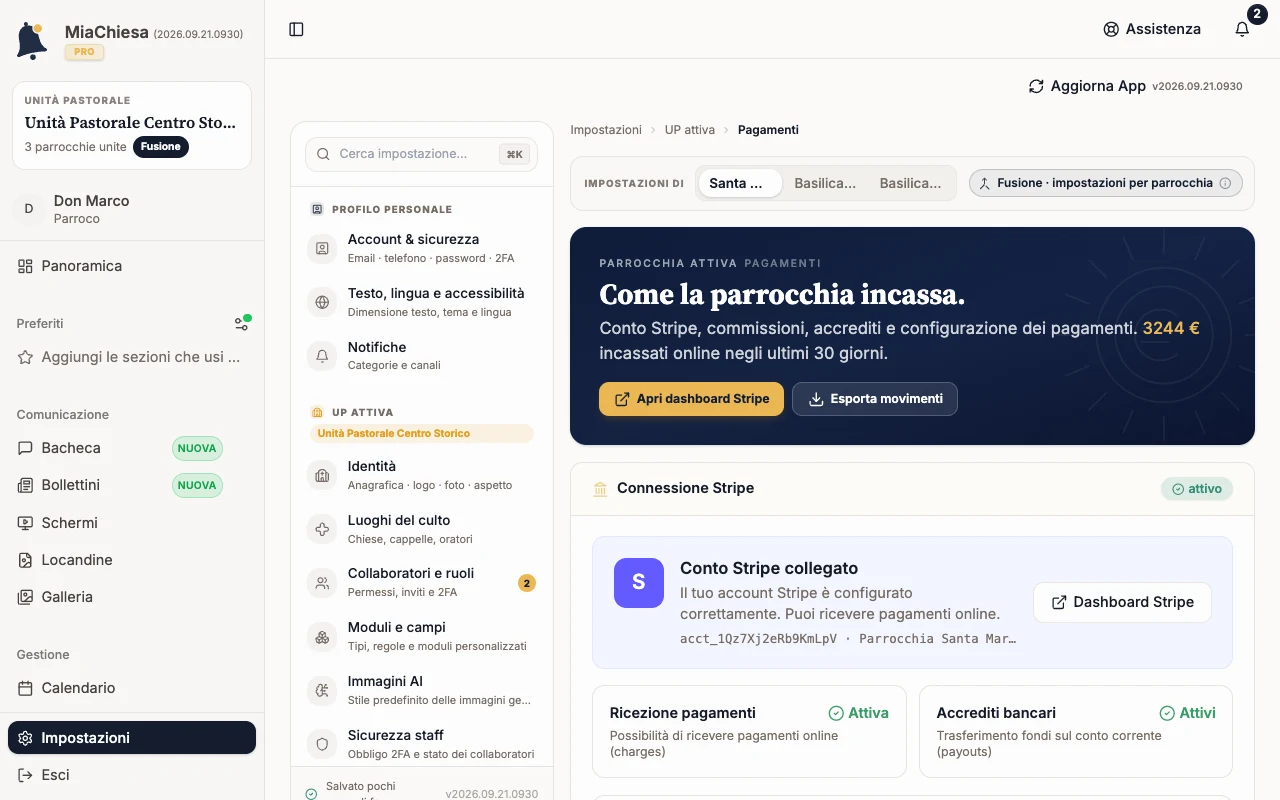This screenshot has width=1280, height=800.
Task: Click the Sicurezza staff shield icon
Action: (x=322, y=744)
